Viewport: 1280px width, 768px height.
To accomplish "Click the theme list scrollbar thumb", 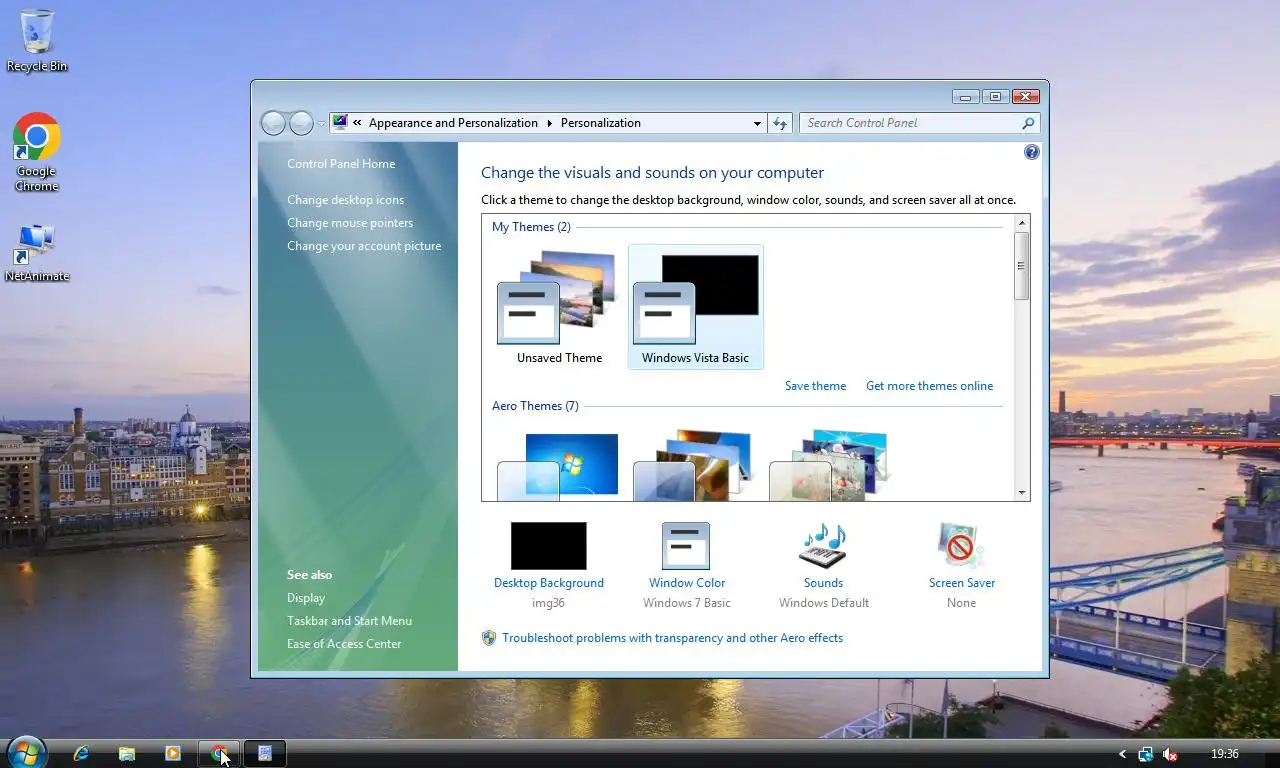I will click(1021, 266).
